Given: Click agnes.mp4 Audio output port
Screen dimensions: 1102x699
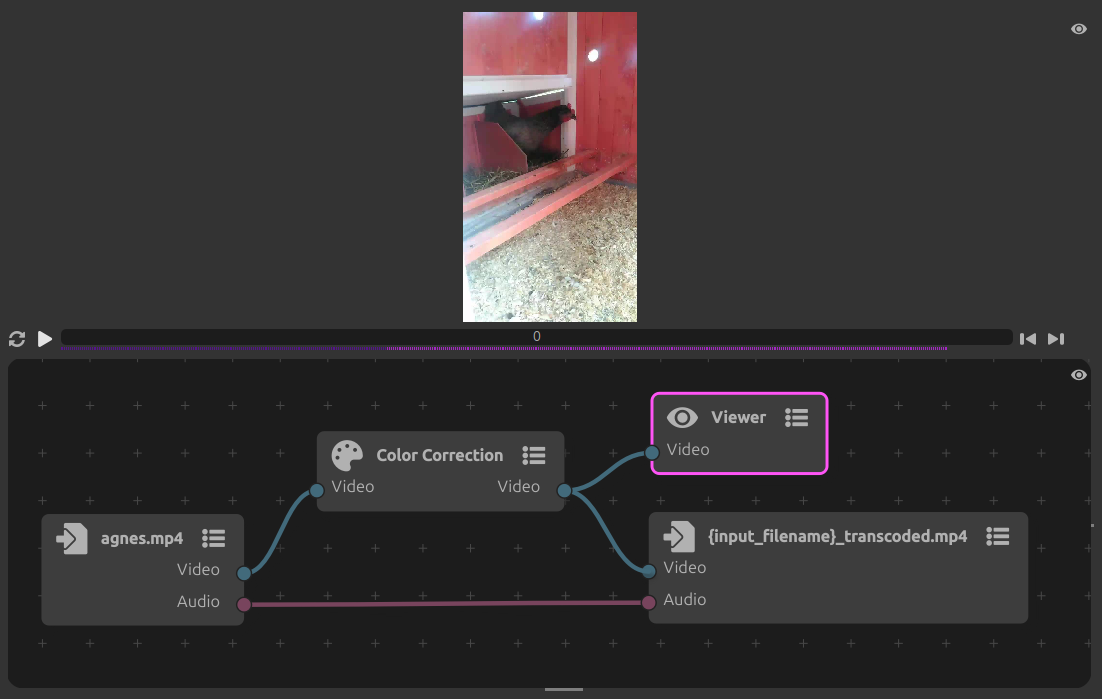Looking at the screenshot, I should point(243,604).
